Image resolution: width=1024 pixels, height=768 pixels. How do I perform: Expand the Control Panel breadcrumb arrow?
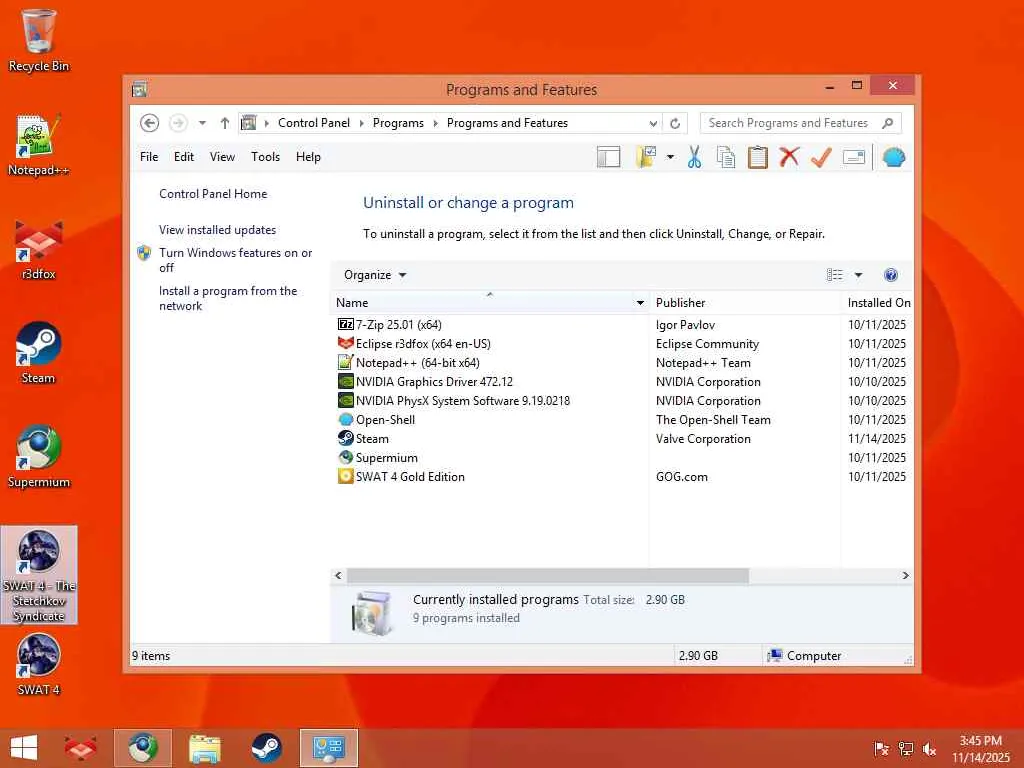(x=361, y=123)
